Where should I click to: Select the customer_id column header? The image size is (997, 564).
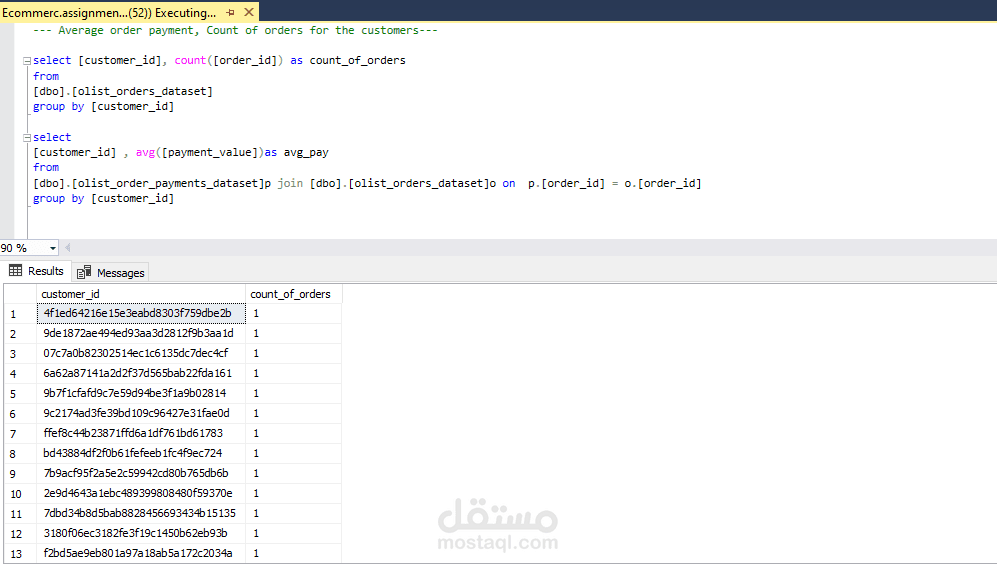[141, 294]
